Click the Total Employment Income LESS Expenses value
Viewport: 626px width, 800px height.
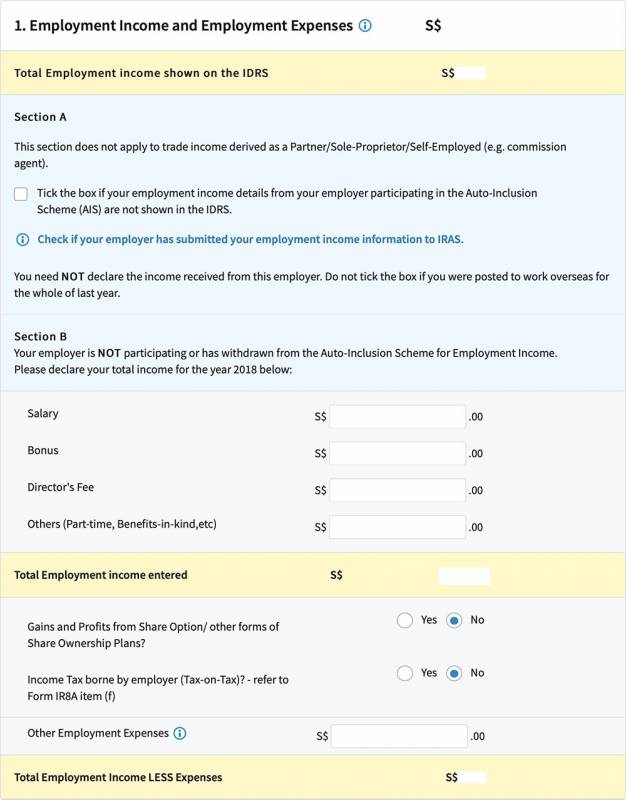[x=473, y=777]
